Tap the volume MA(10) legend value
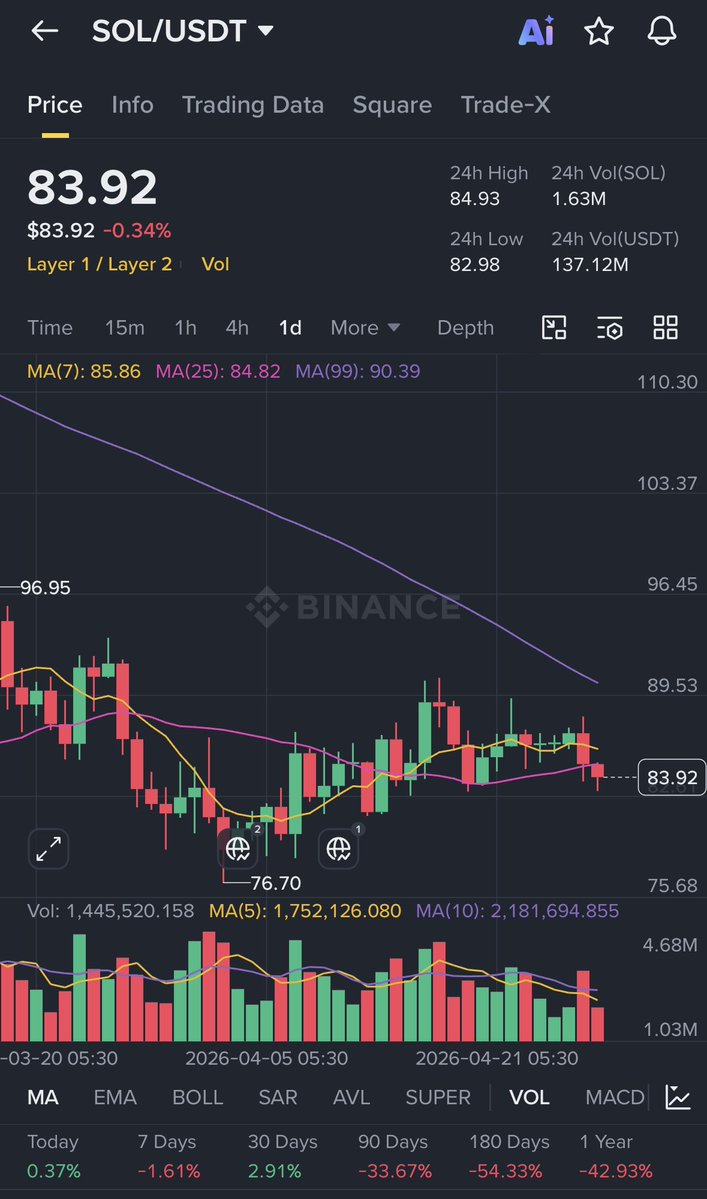The height and width of the screenshot is (1199, 707). tap(517, 911)
